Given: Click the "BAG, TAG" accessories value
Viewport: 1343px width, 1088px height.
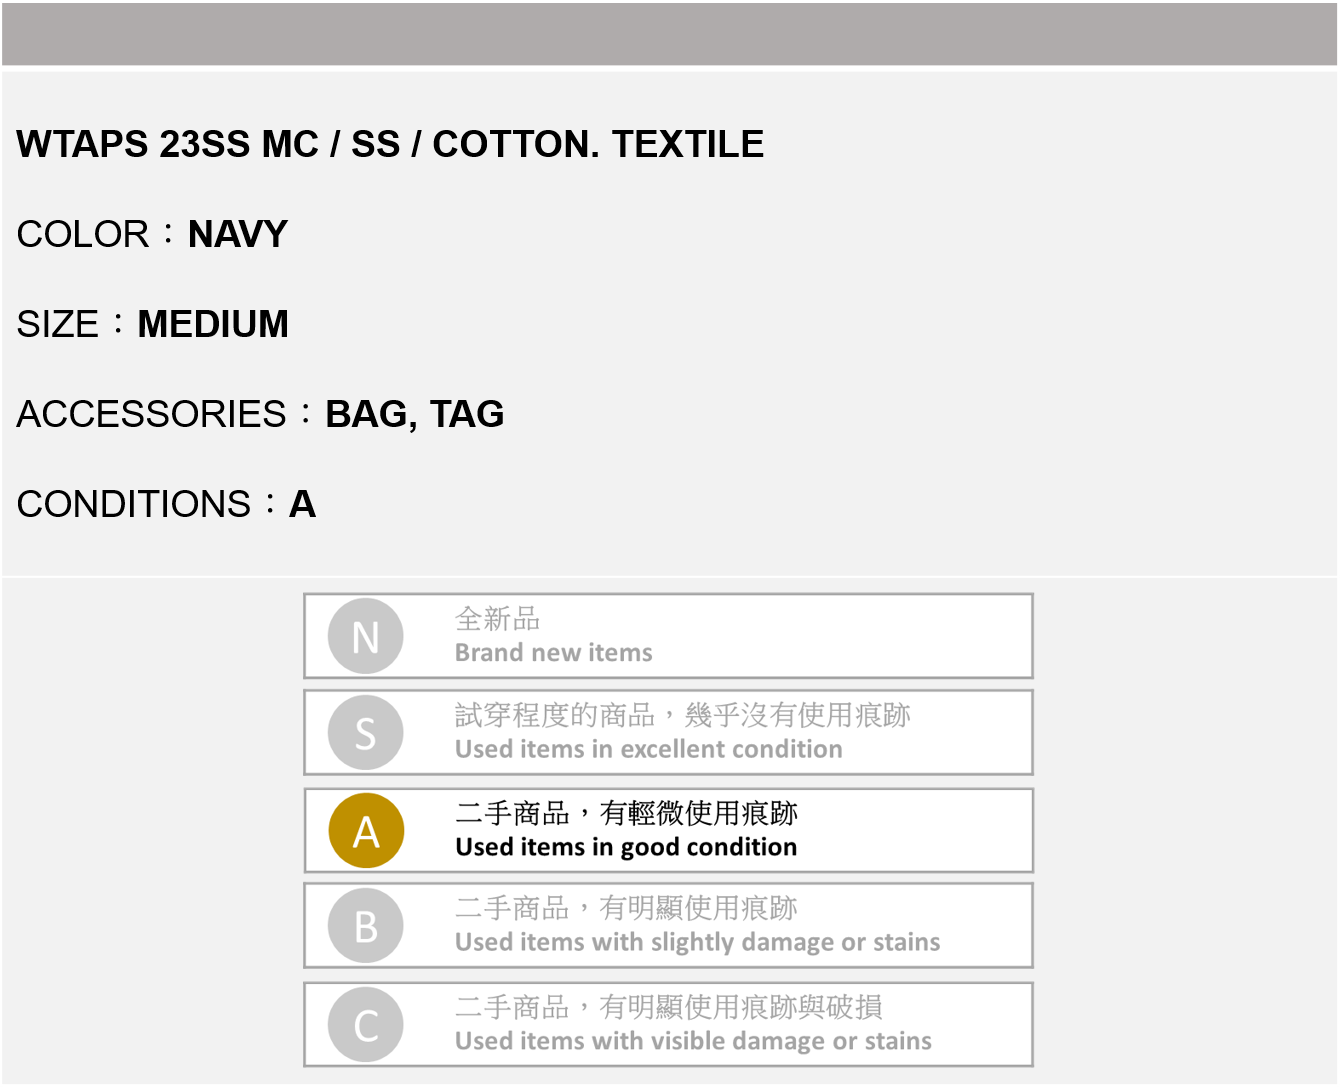Looking at the screenshot, I should click(414, 414).
